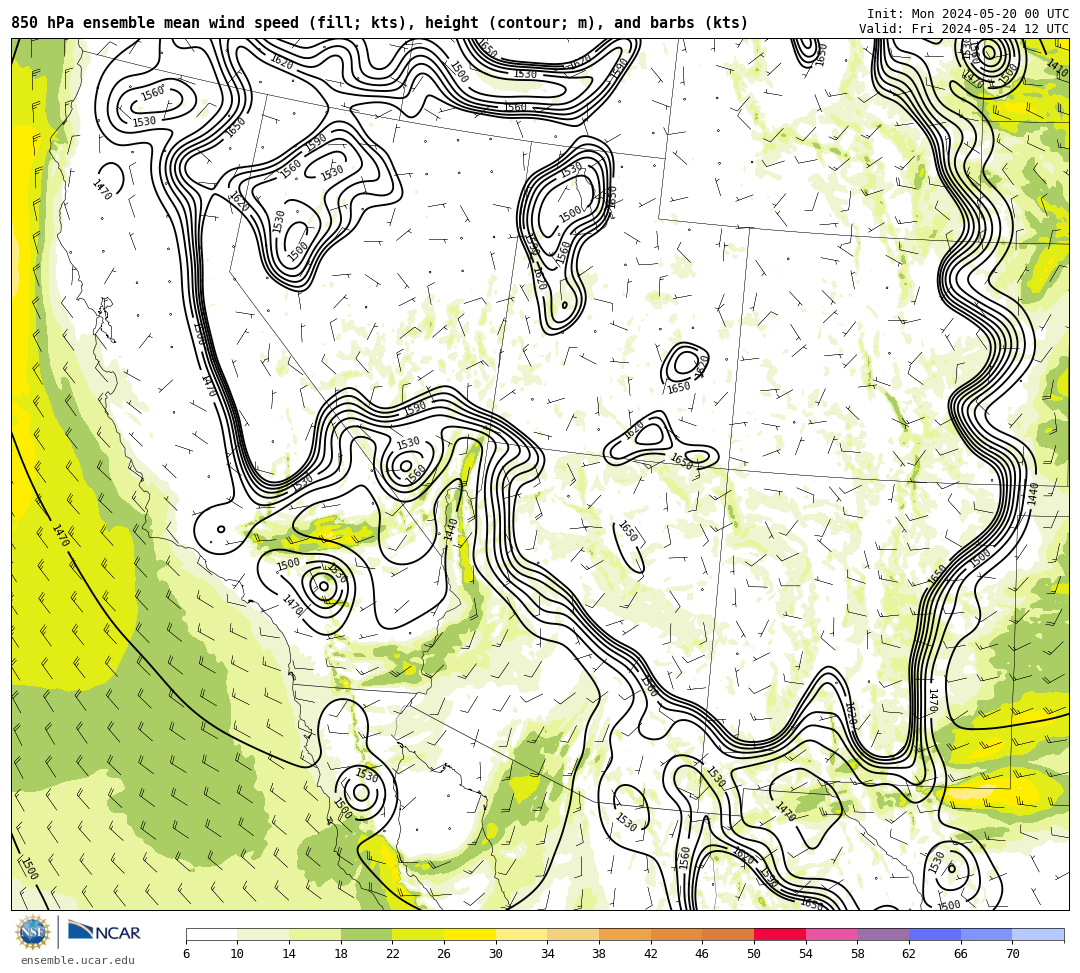Click the colorbar tick label 10
The image size is (1080, 973).
pos(238,954)
